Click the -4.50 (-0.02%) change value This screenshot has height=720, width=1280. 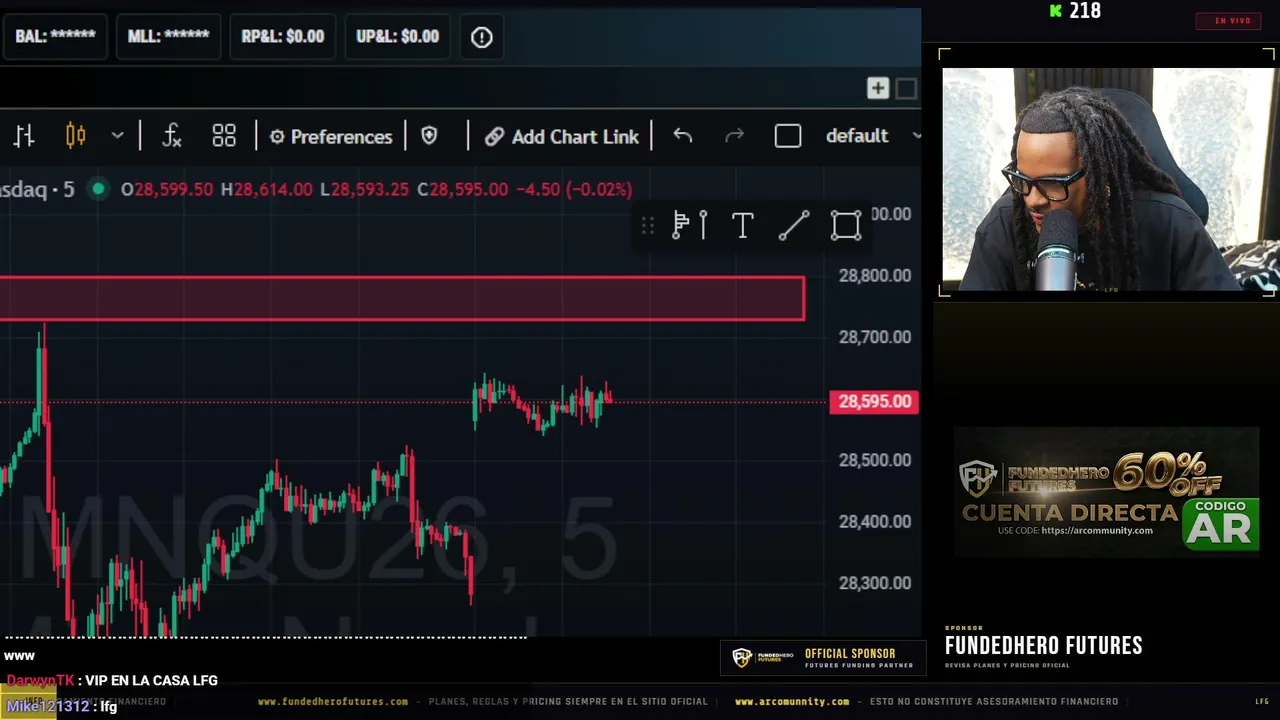pyautogui.click(x=574, y=189)
